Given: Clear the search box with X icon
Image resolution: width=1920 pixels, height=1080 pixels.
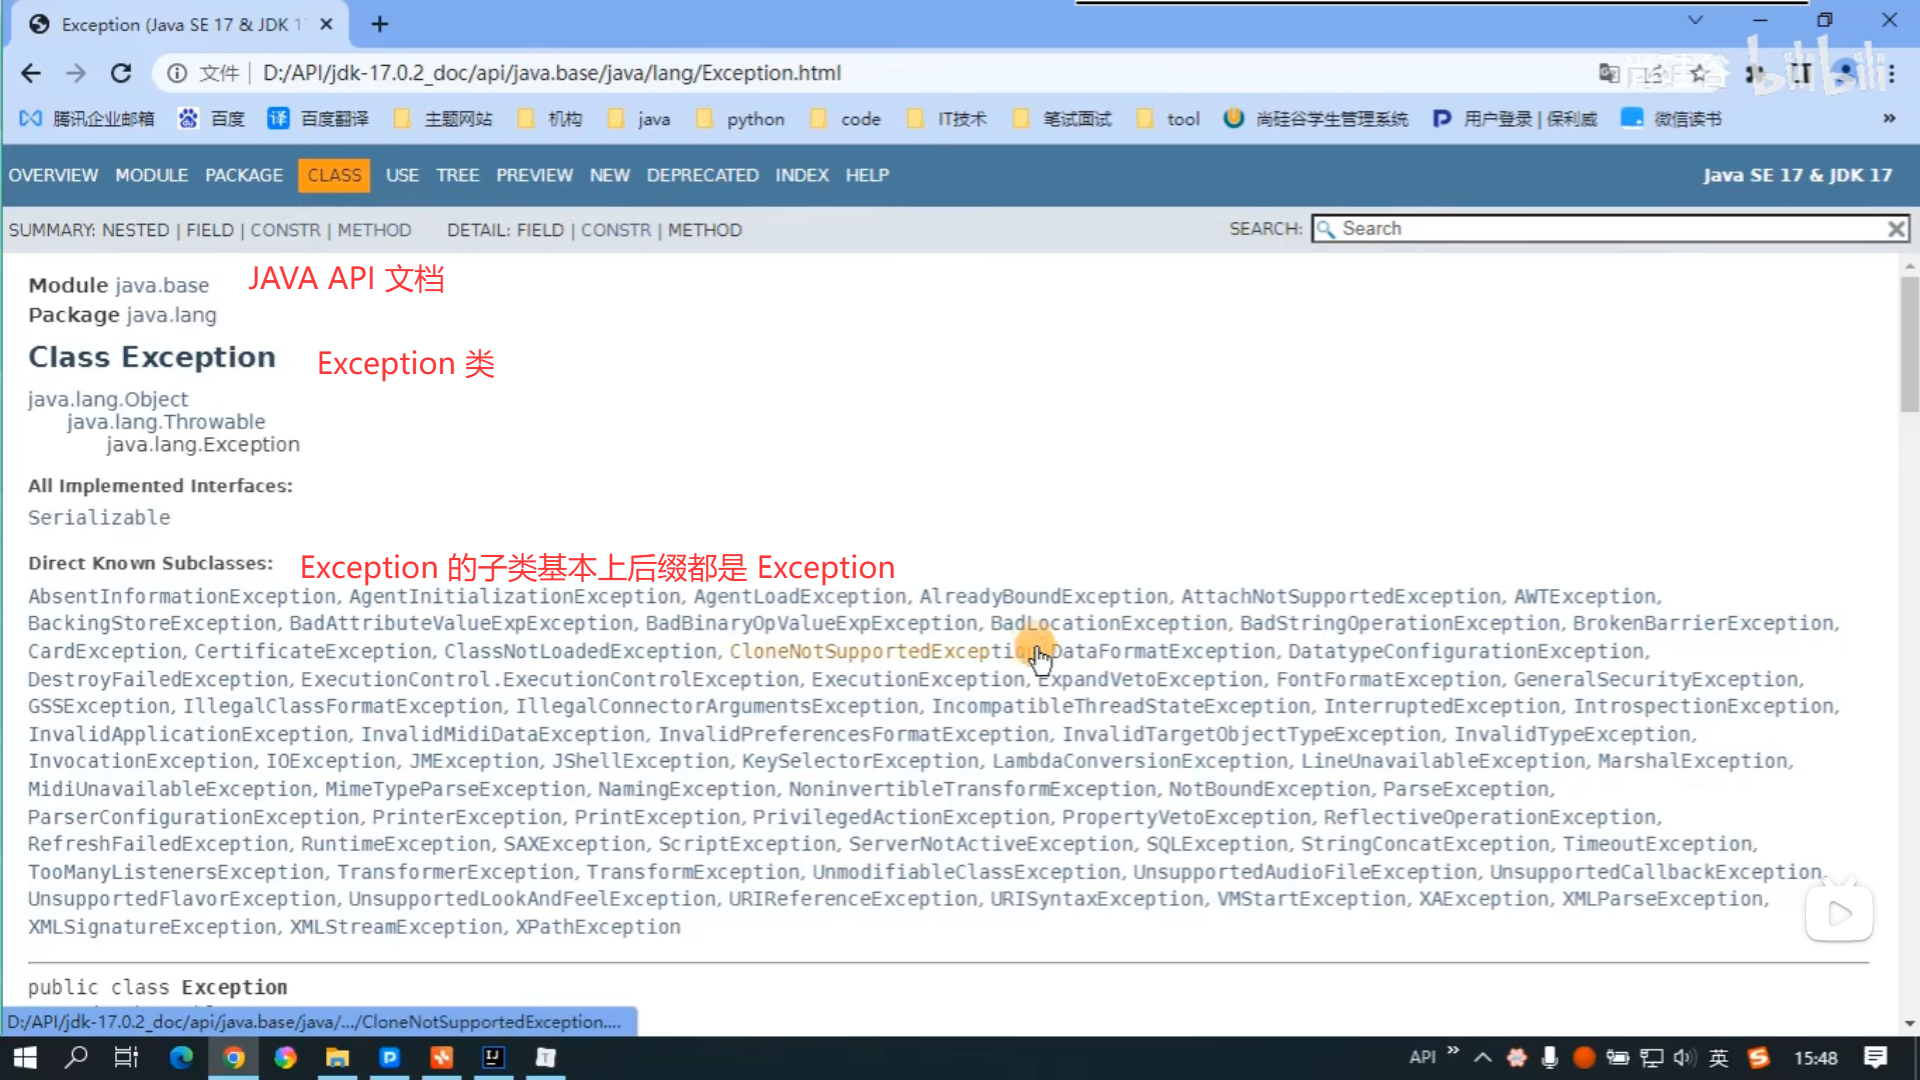Looking at the screenshot, I should [1896, 229].
